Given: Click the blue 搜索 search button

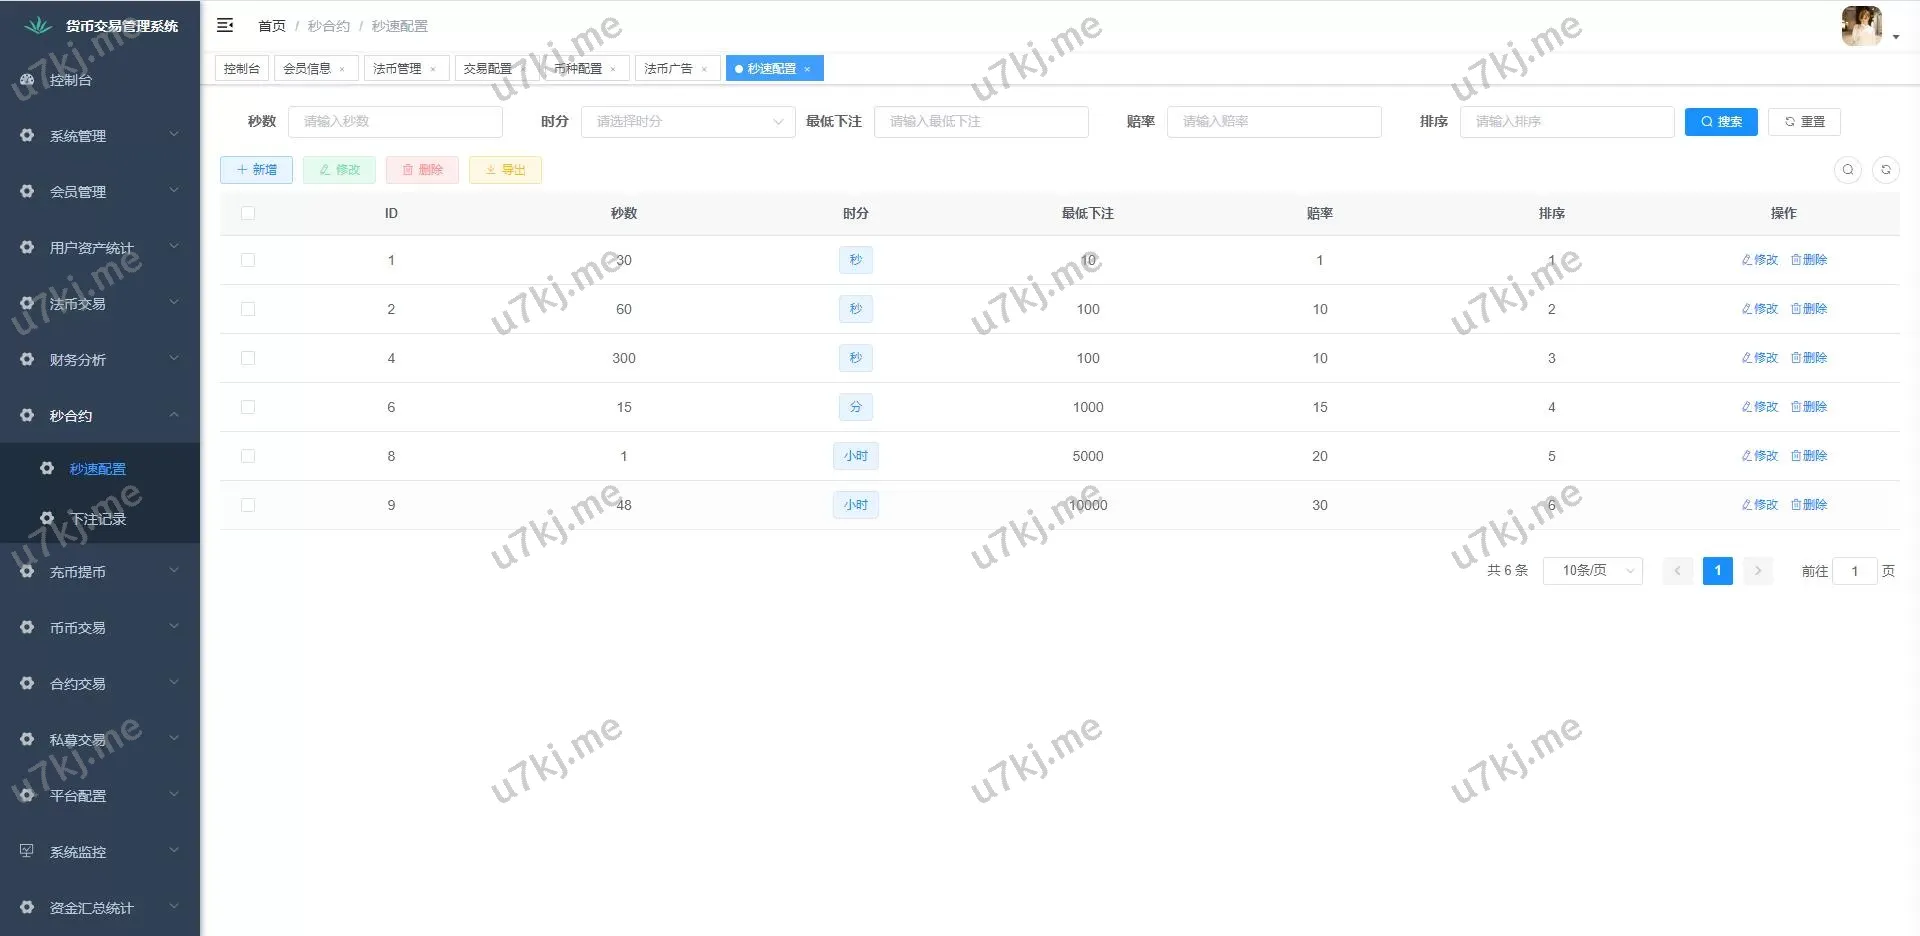Looking at the screenshot, I should tap(1720, 122).
